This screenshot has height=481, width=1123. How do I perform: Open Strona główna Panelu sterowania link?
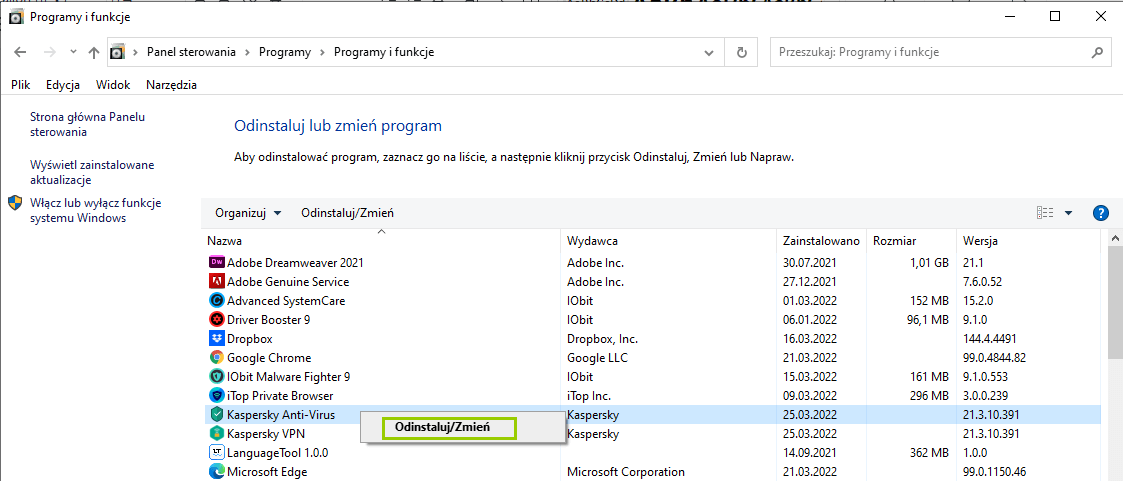click(88, 124)
